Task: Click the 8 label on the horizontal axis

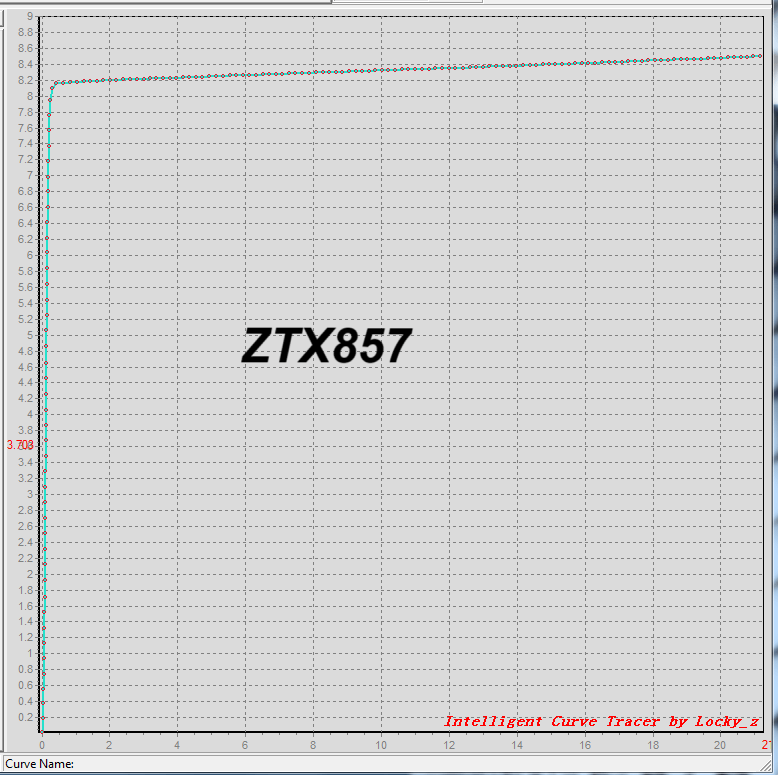Action: click(x=313, y=745)
